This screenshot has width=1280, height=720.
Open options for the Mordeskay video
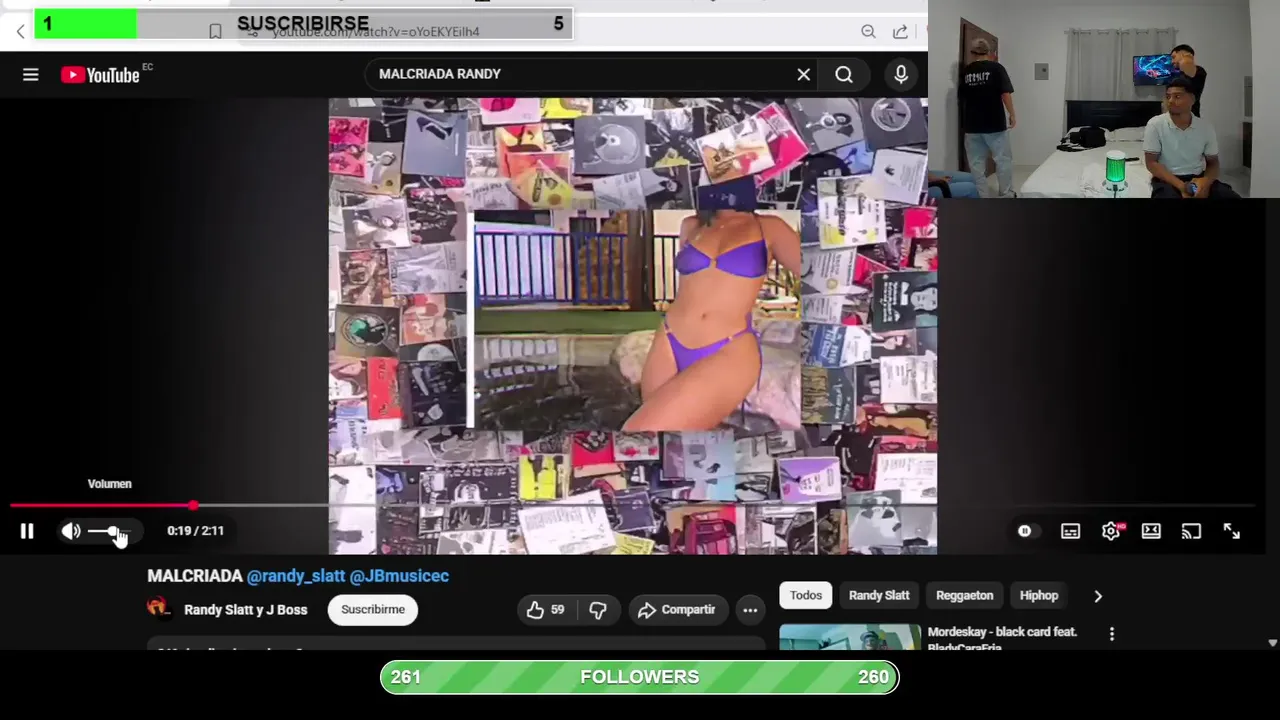coord(1111,634)
